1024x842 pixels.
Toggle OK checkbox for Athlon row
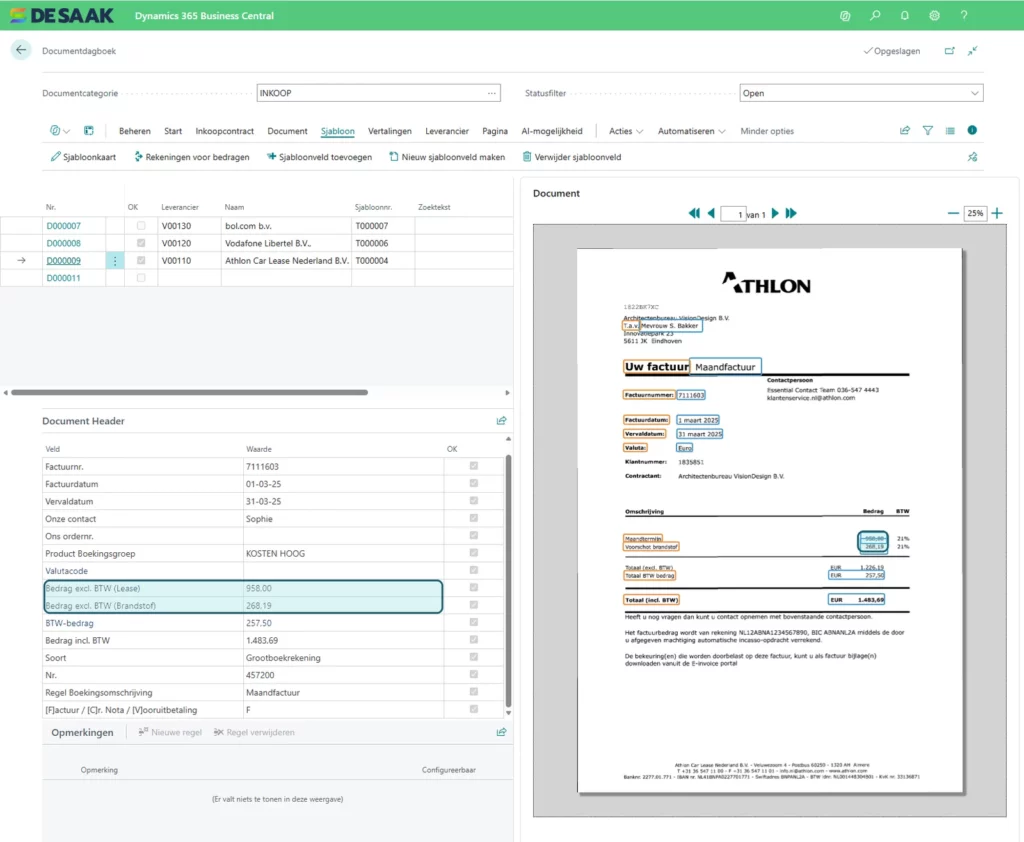tap(141, 260)
